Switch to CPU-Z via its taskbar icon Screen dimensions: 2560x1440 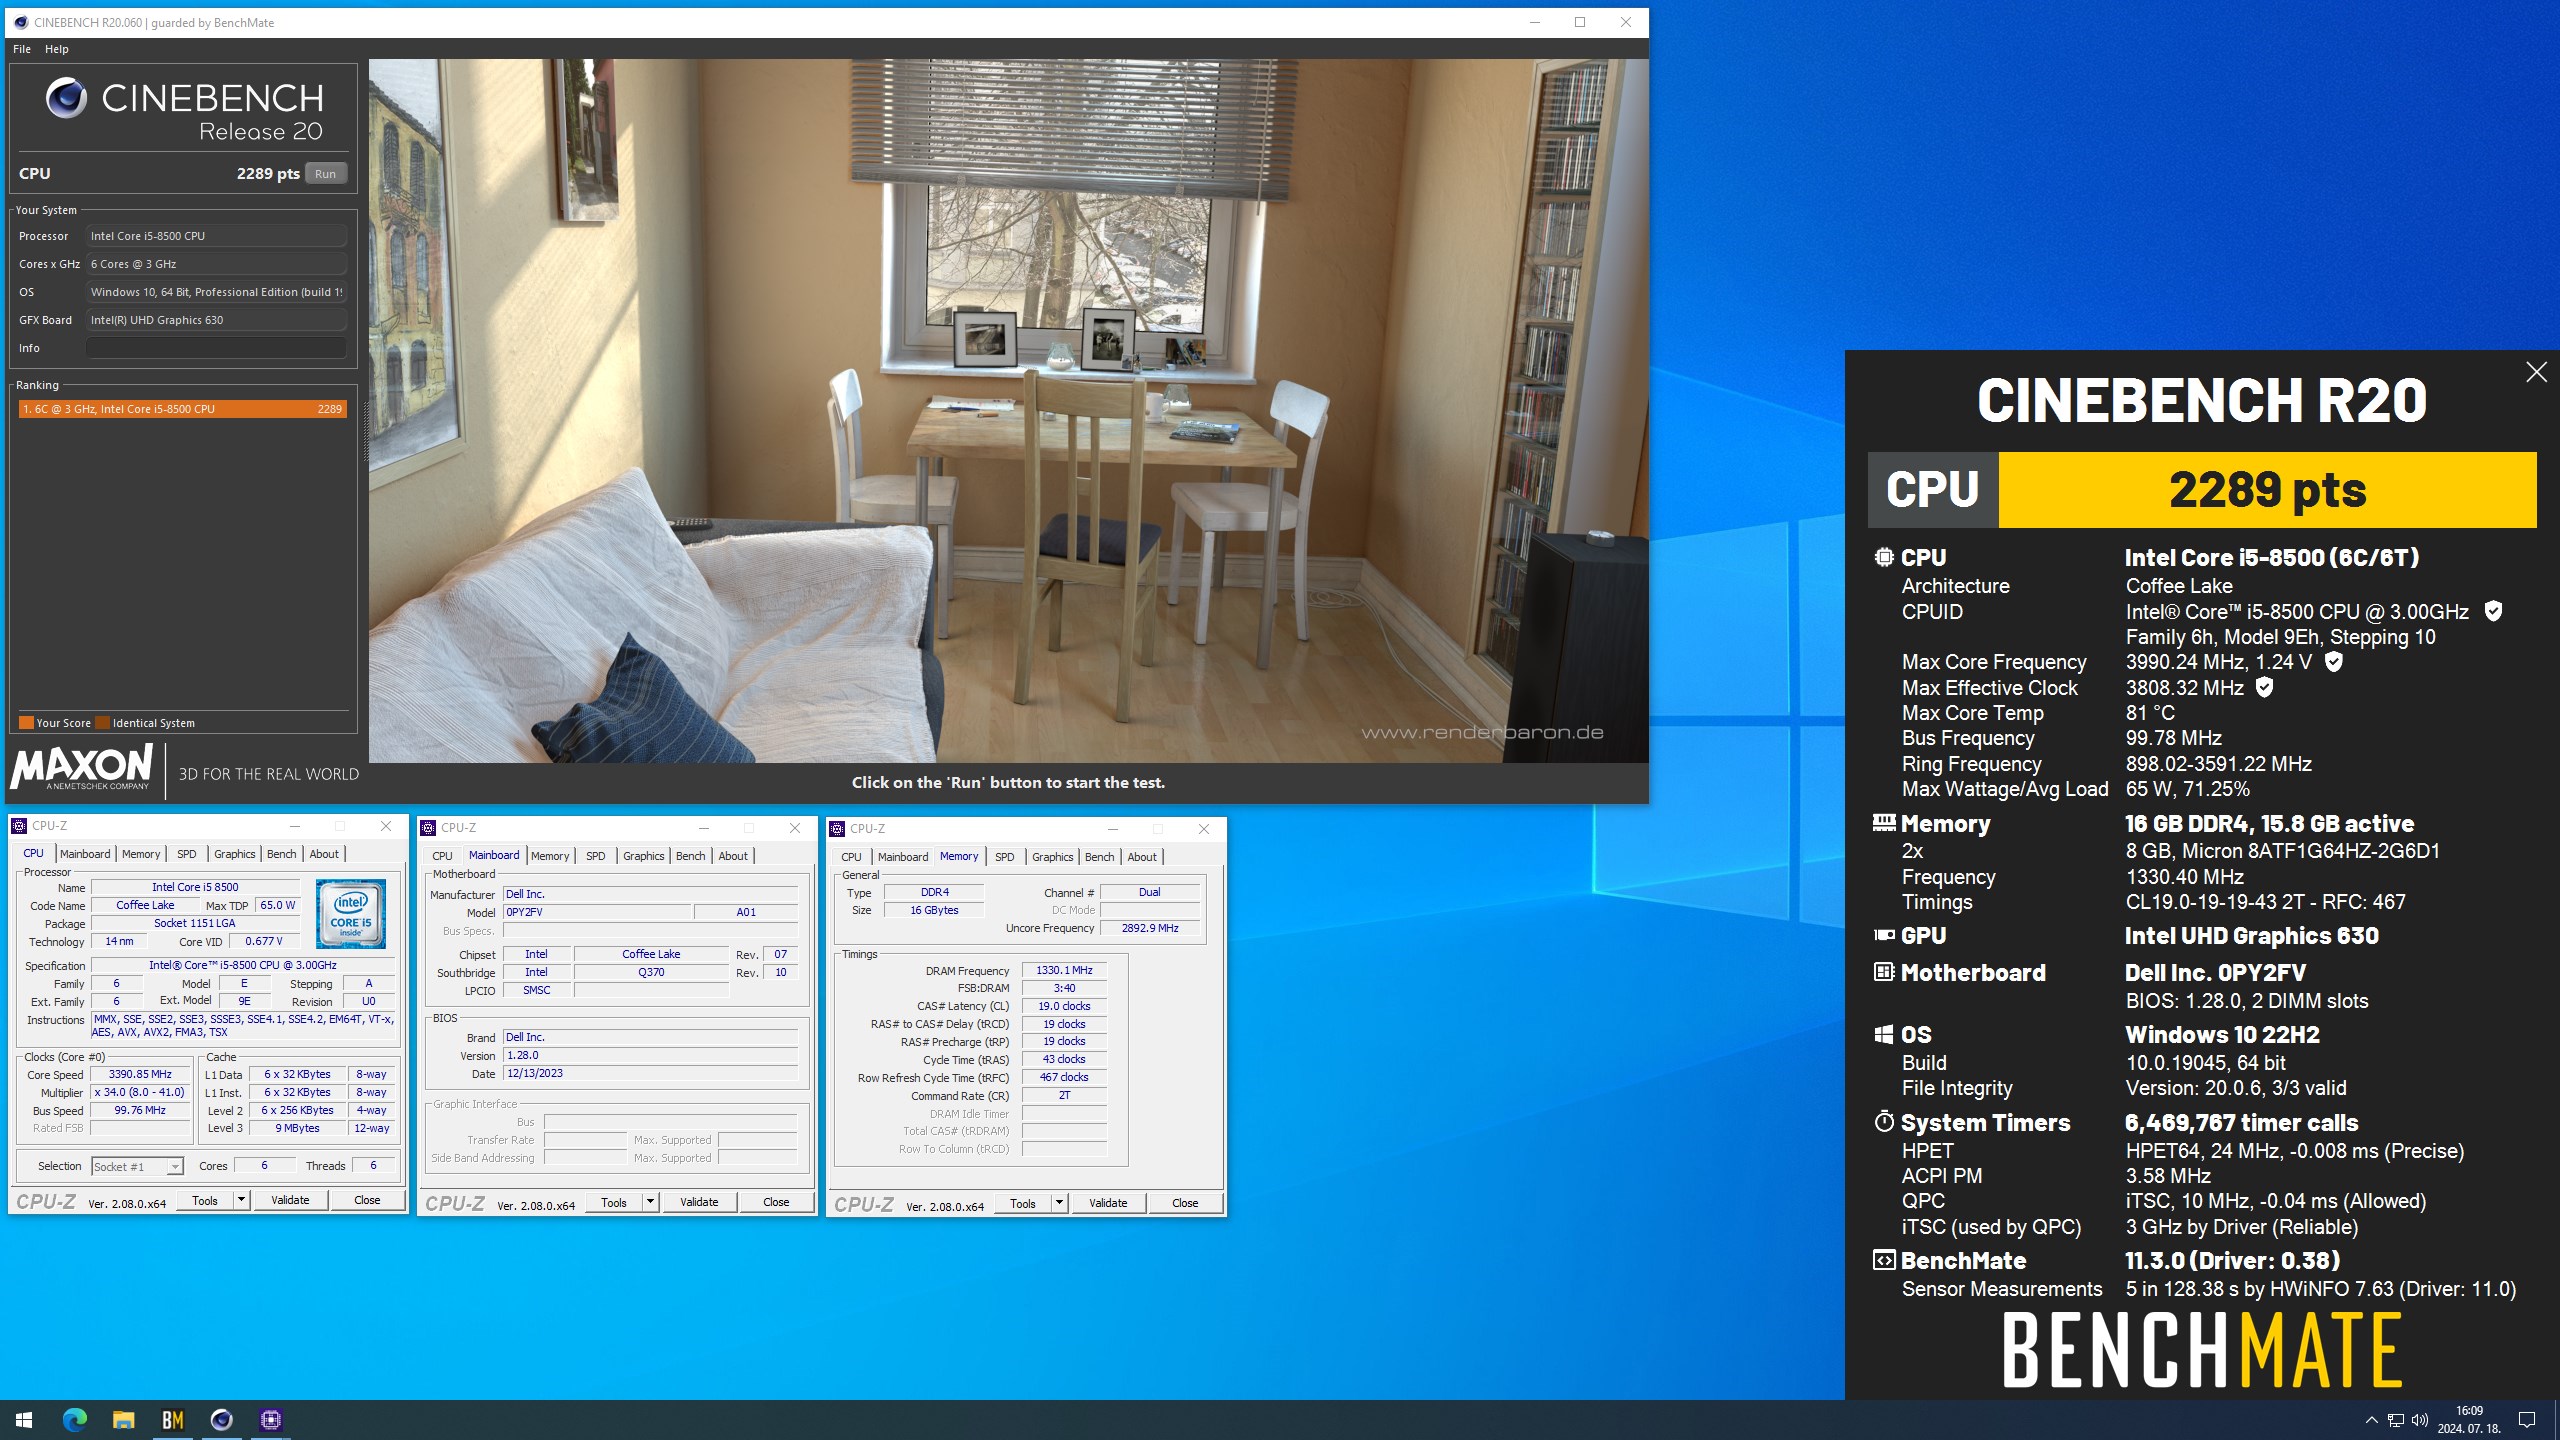point(270,1419)
